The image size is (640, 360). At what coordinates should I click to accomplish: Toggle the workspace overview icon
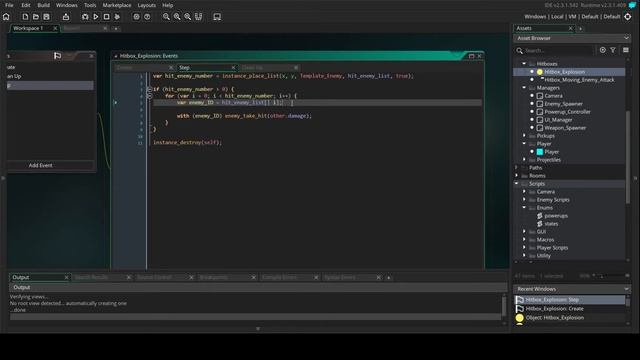[x=198, y=17]
